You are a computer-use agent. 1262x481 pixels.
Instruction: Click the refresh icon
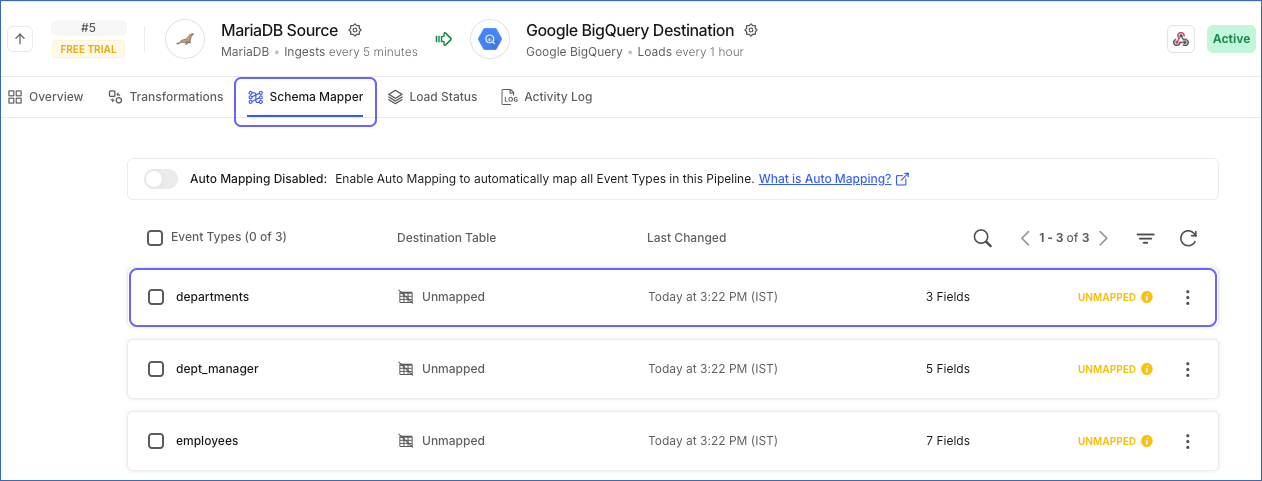pos(1188,238)
